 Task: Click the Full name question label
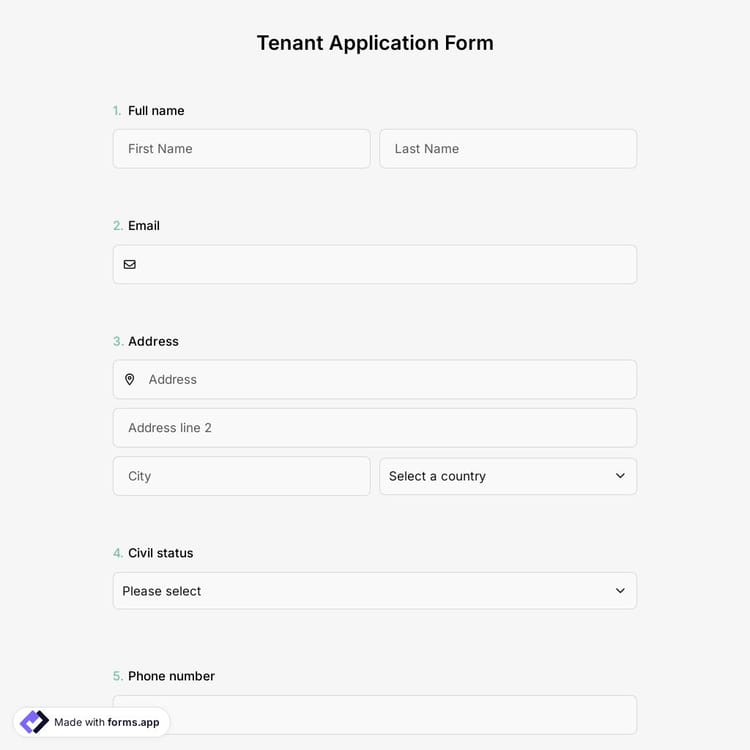(x=156, y=111)
